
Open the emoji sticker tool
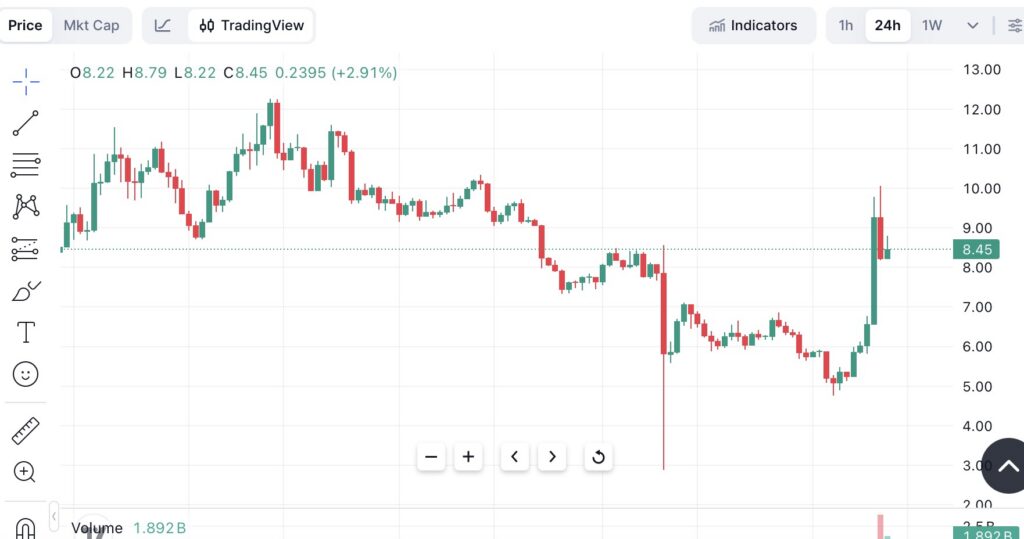26,375
